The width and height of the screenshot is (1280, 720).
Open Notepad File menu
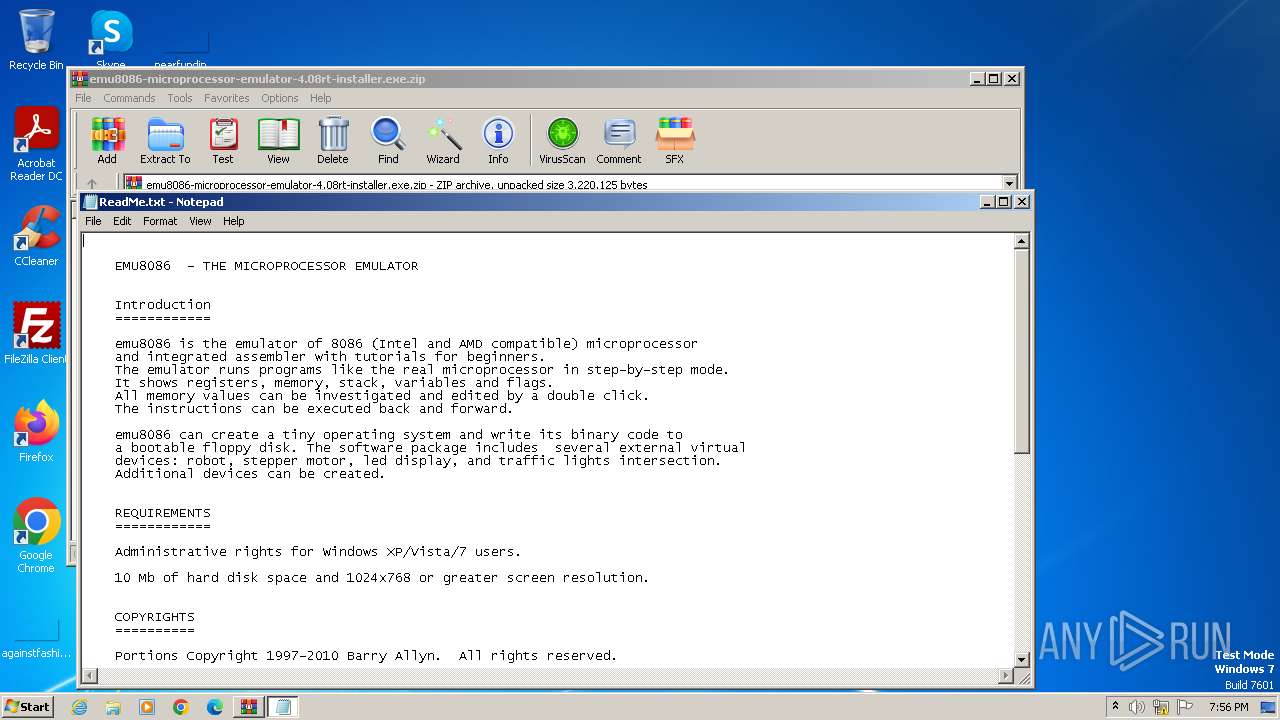pos(93,221)
